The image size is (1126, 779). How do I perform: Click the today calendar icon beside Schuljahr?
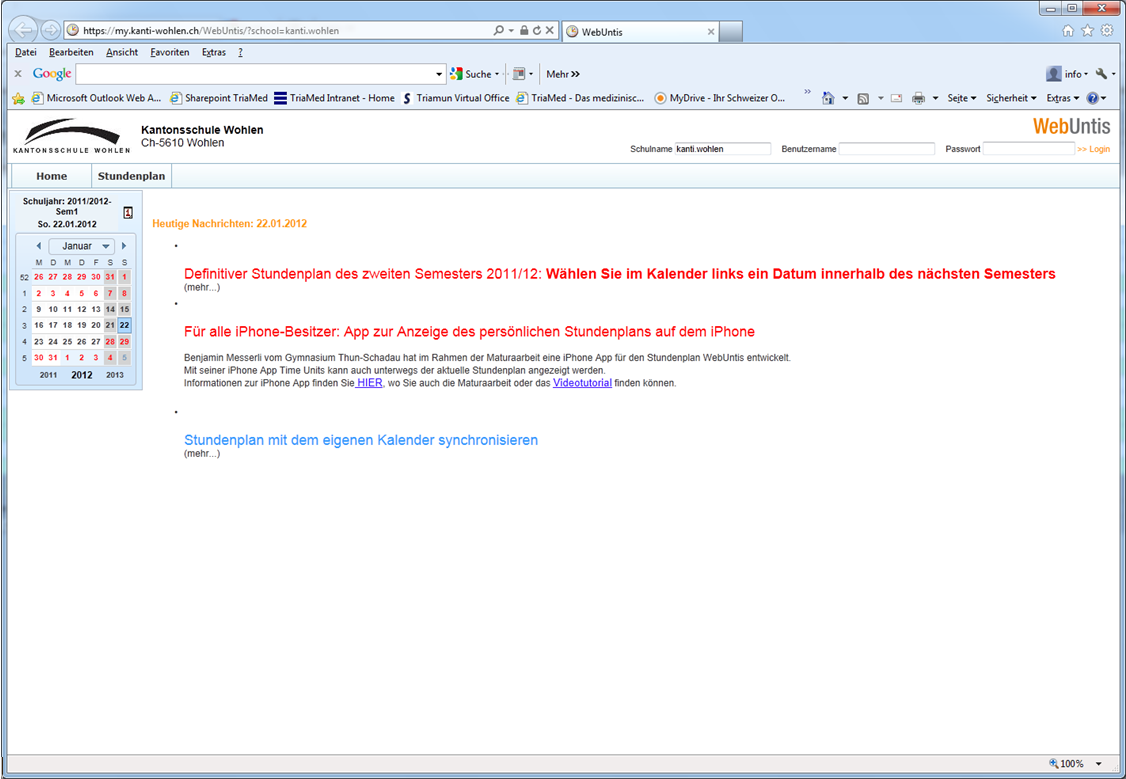point(128,212)
